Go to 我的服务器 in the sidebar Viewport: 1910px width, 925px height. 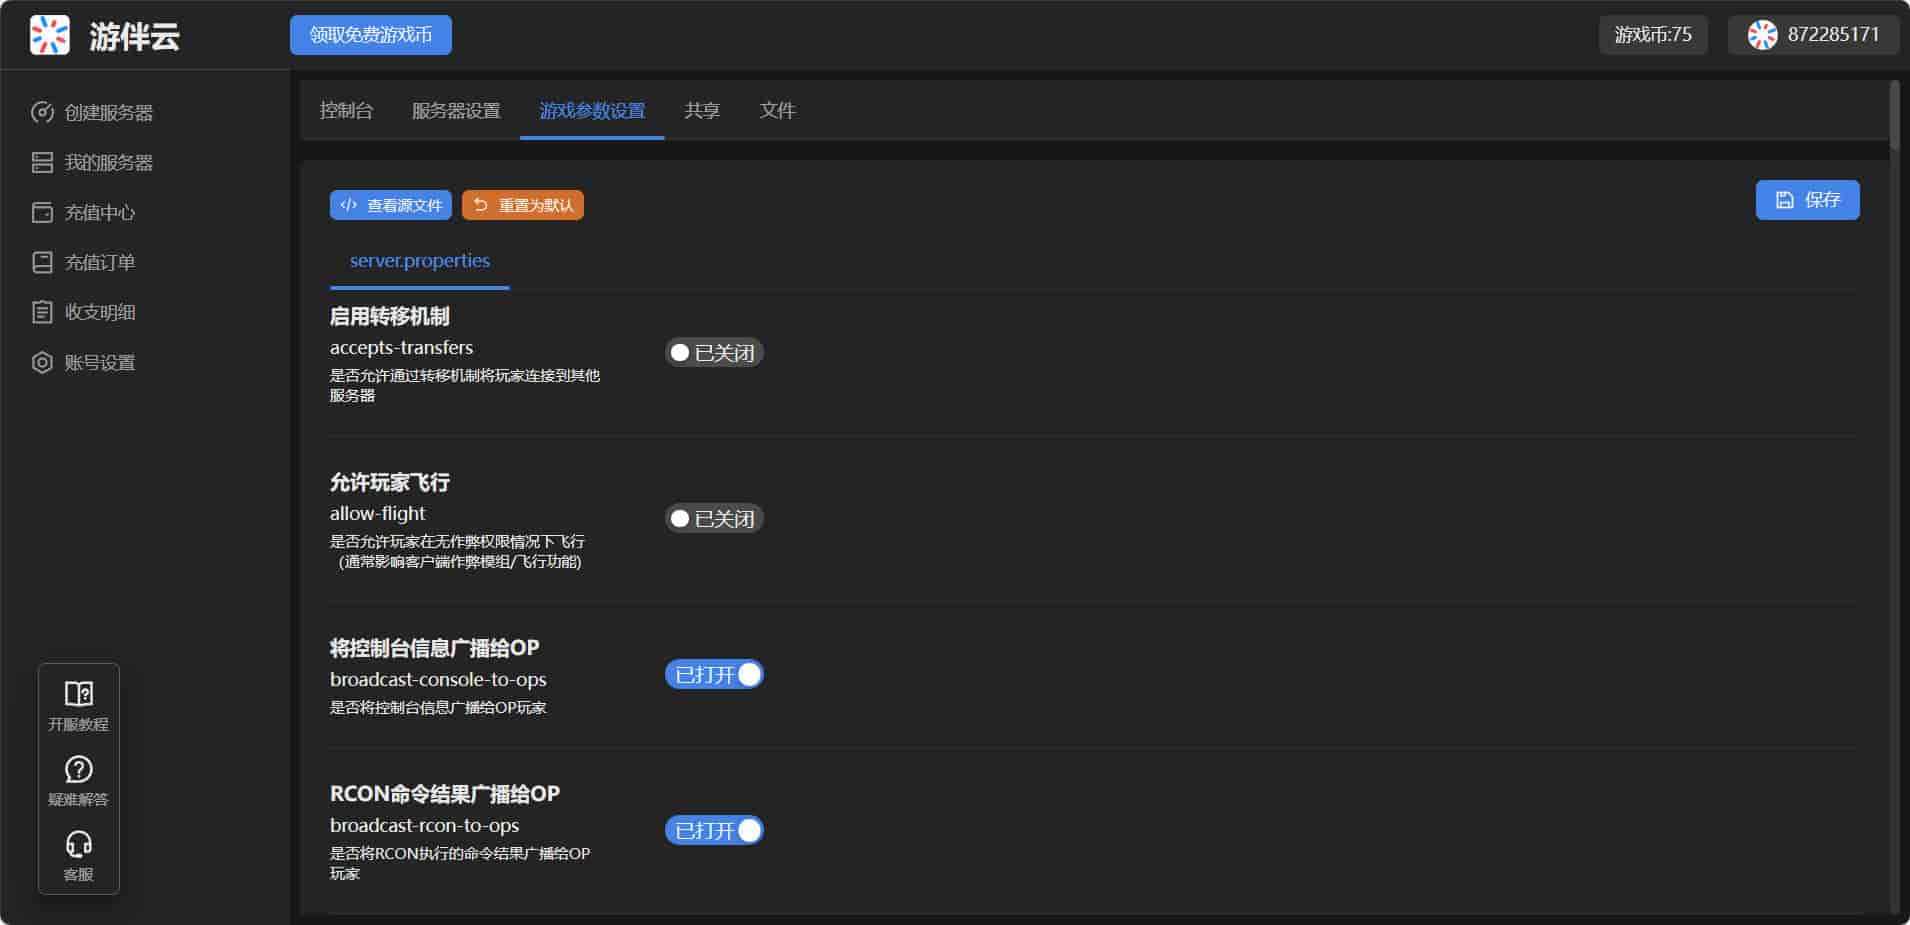click(x=108, y=163)
